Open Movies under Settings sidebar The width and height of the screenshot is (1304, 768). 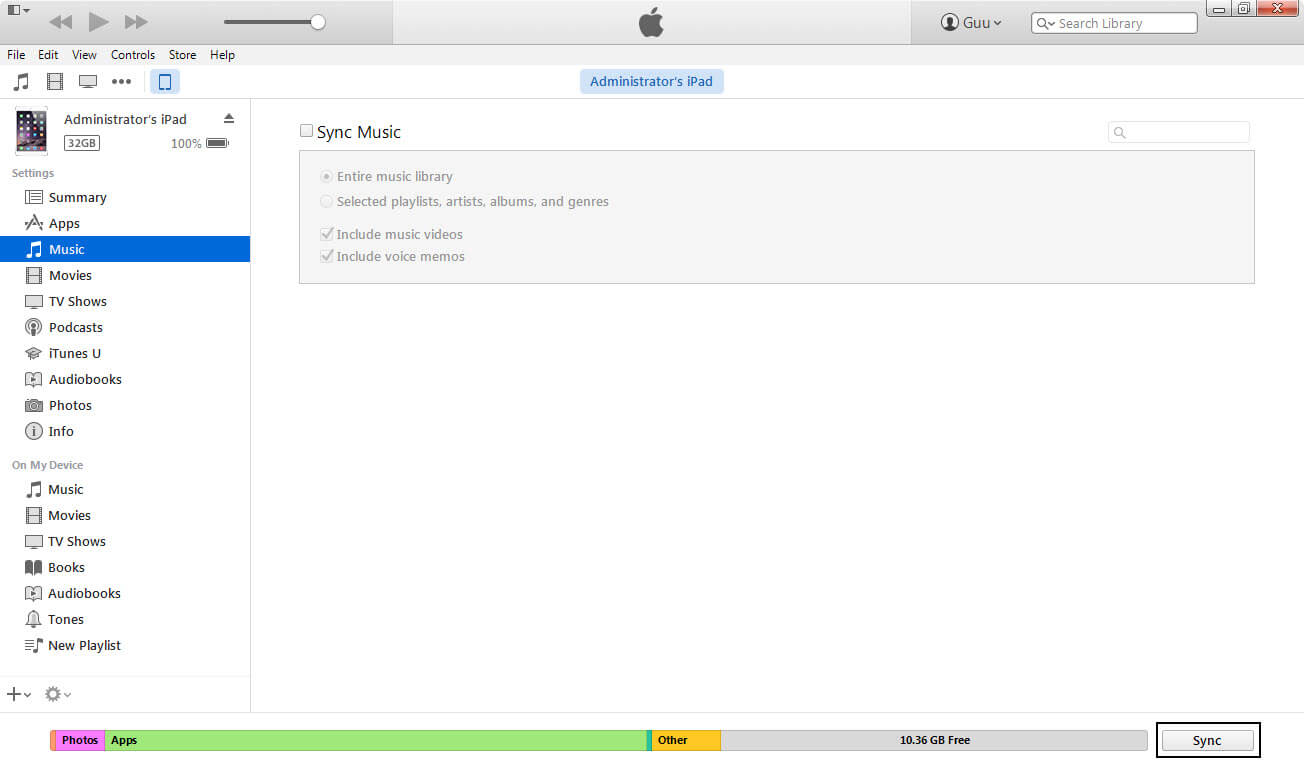[125, 275]
